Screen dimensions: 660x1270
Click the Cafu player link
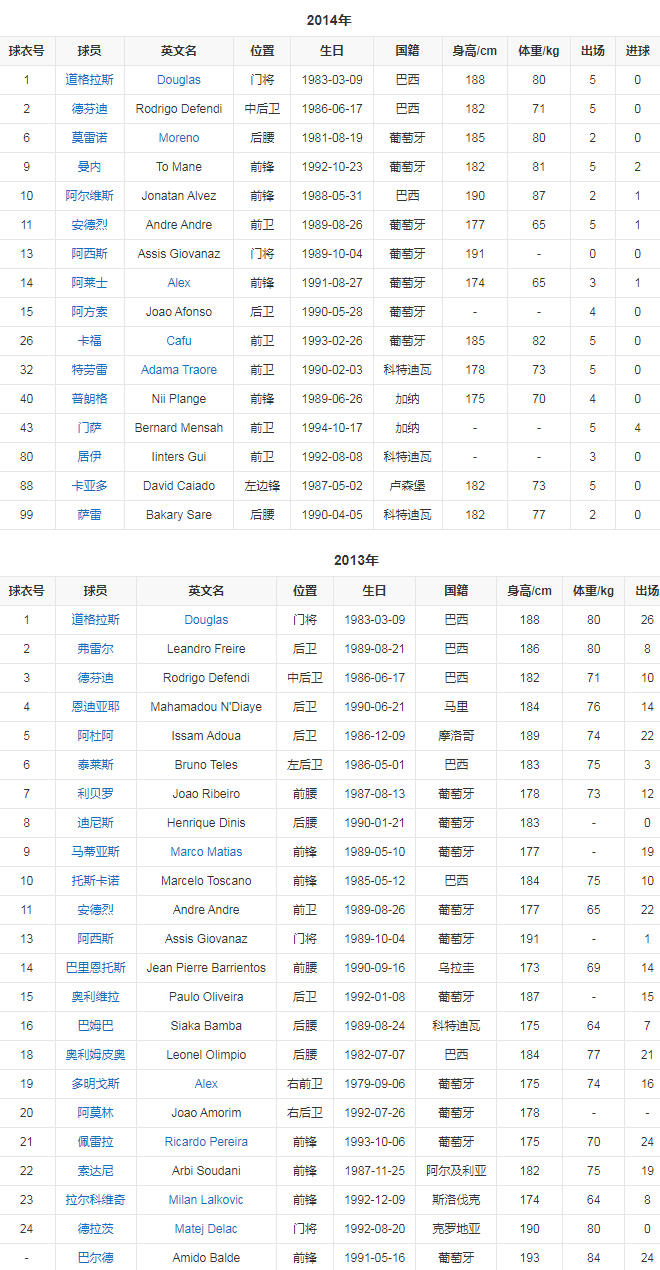click(x=179, y=341)
